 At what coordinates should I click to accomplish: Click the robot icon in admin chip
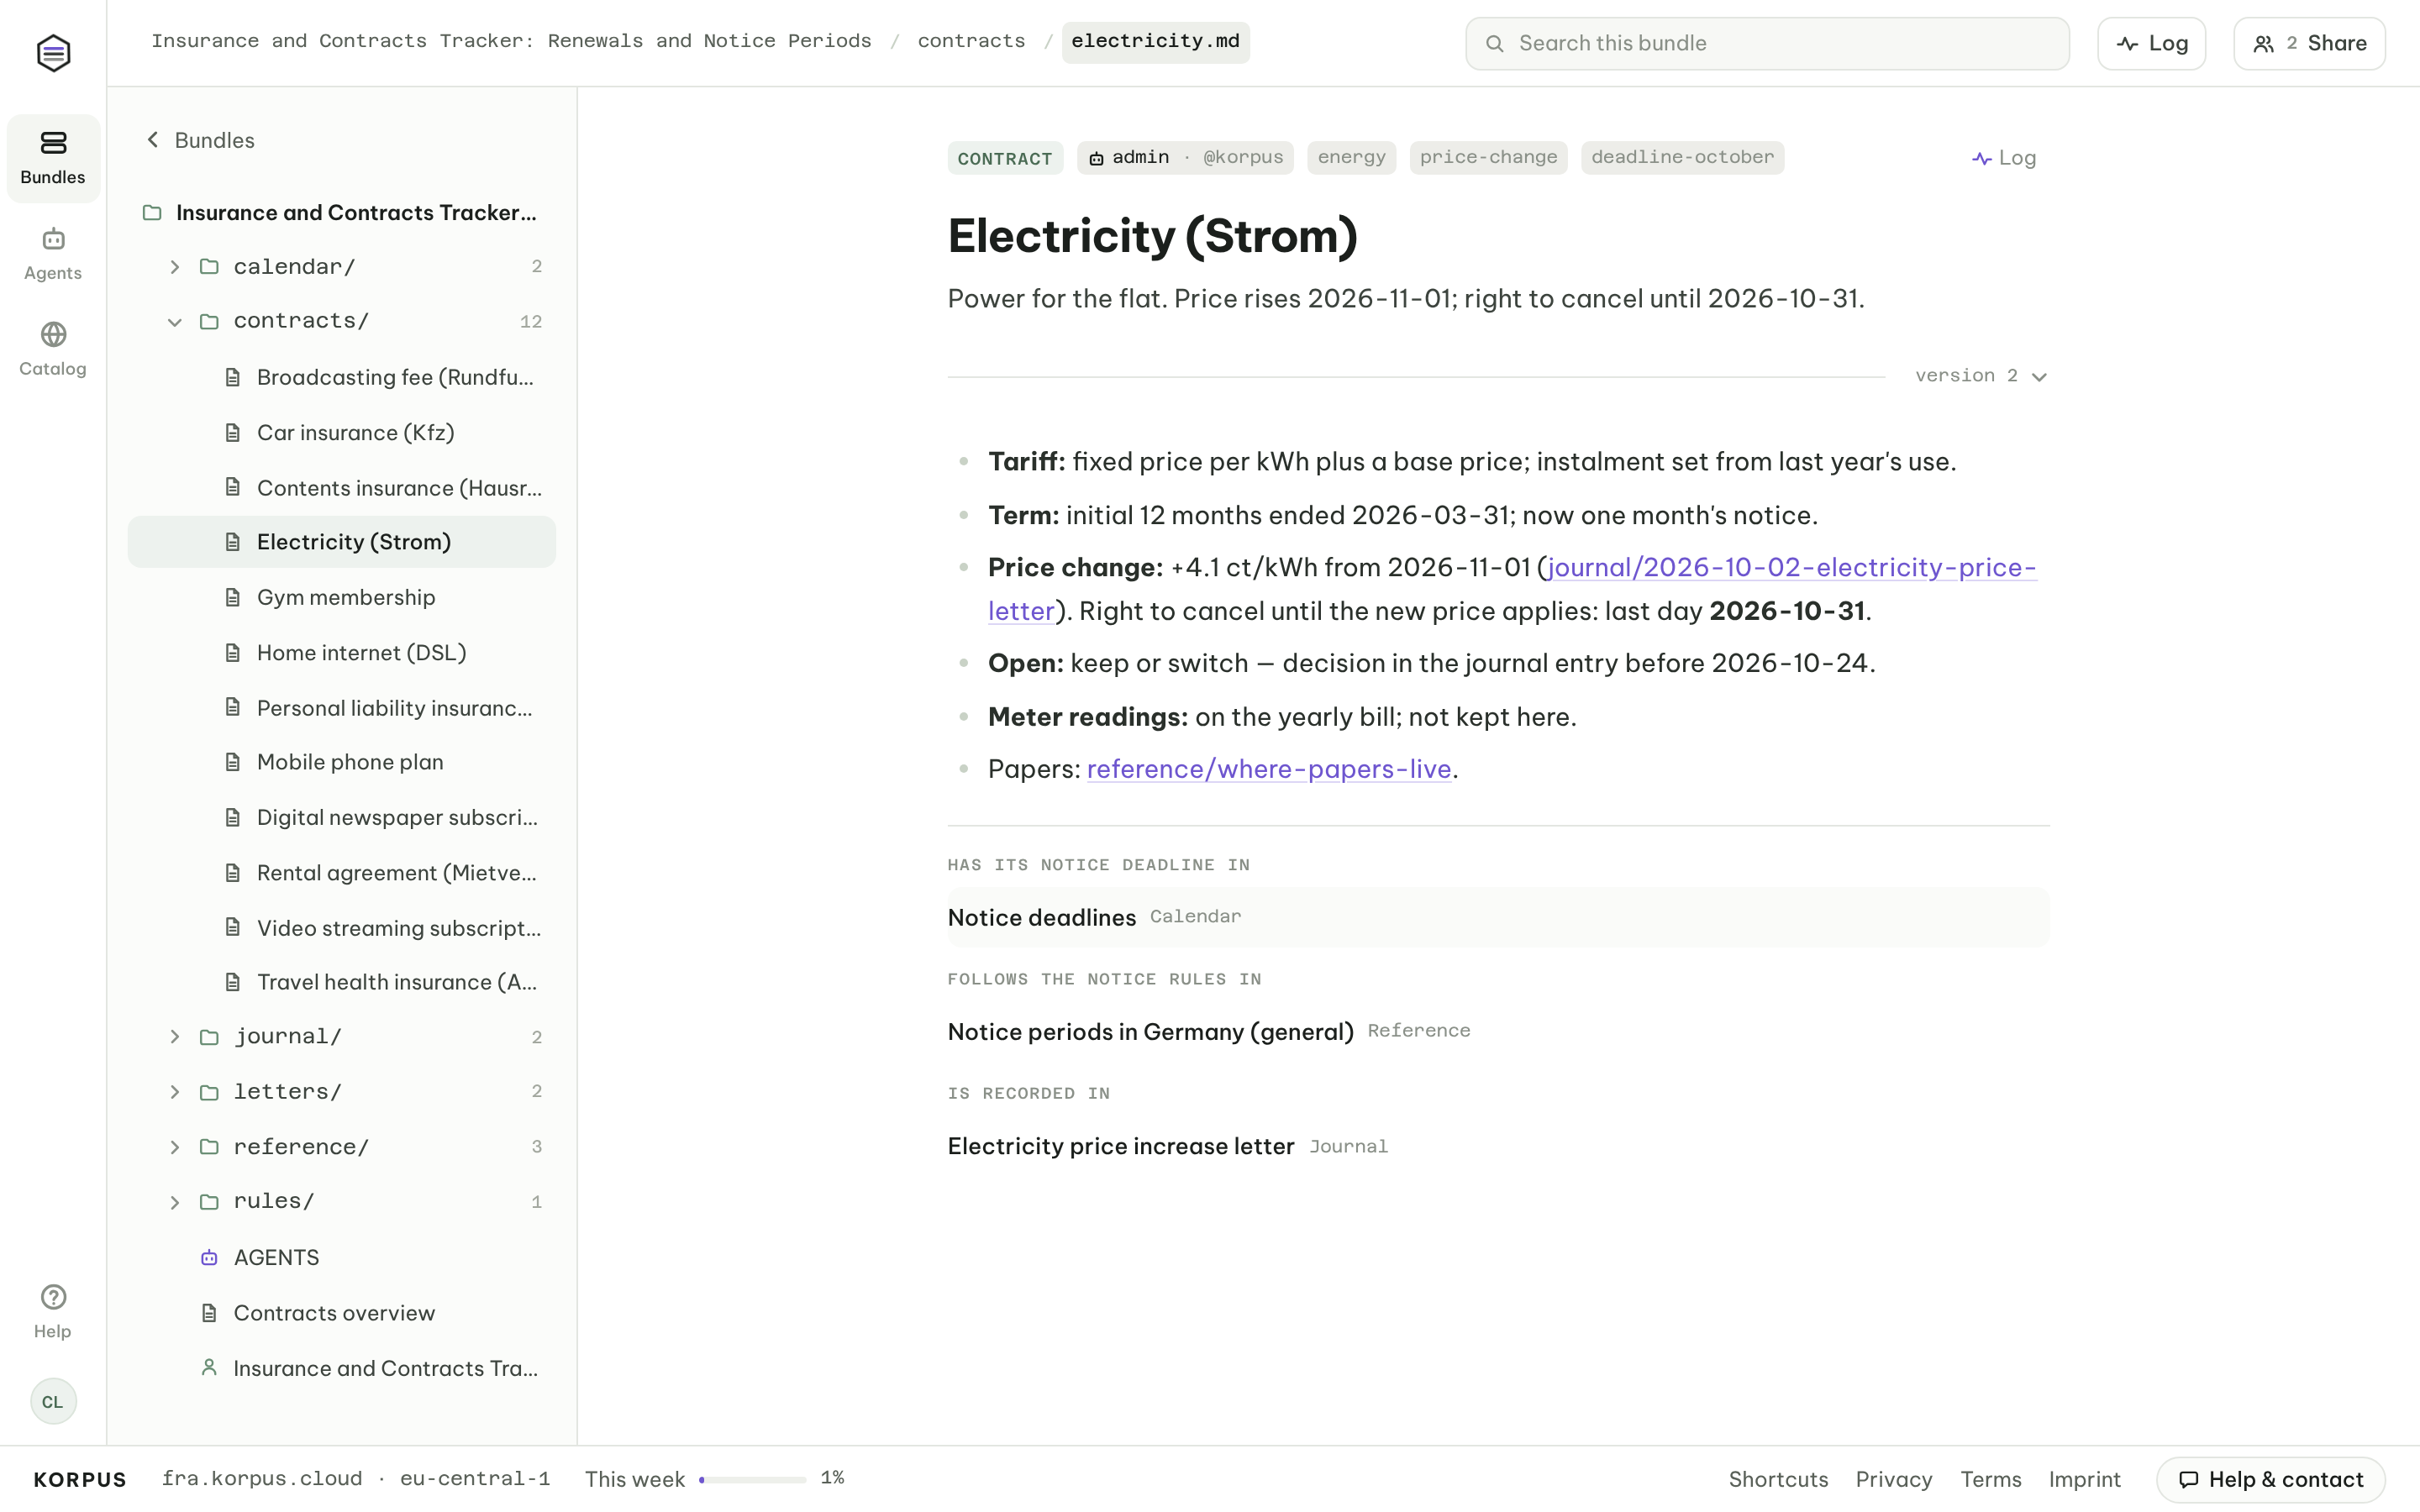pyautogui.click(x=1096, y=158)
